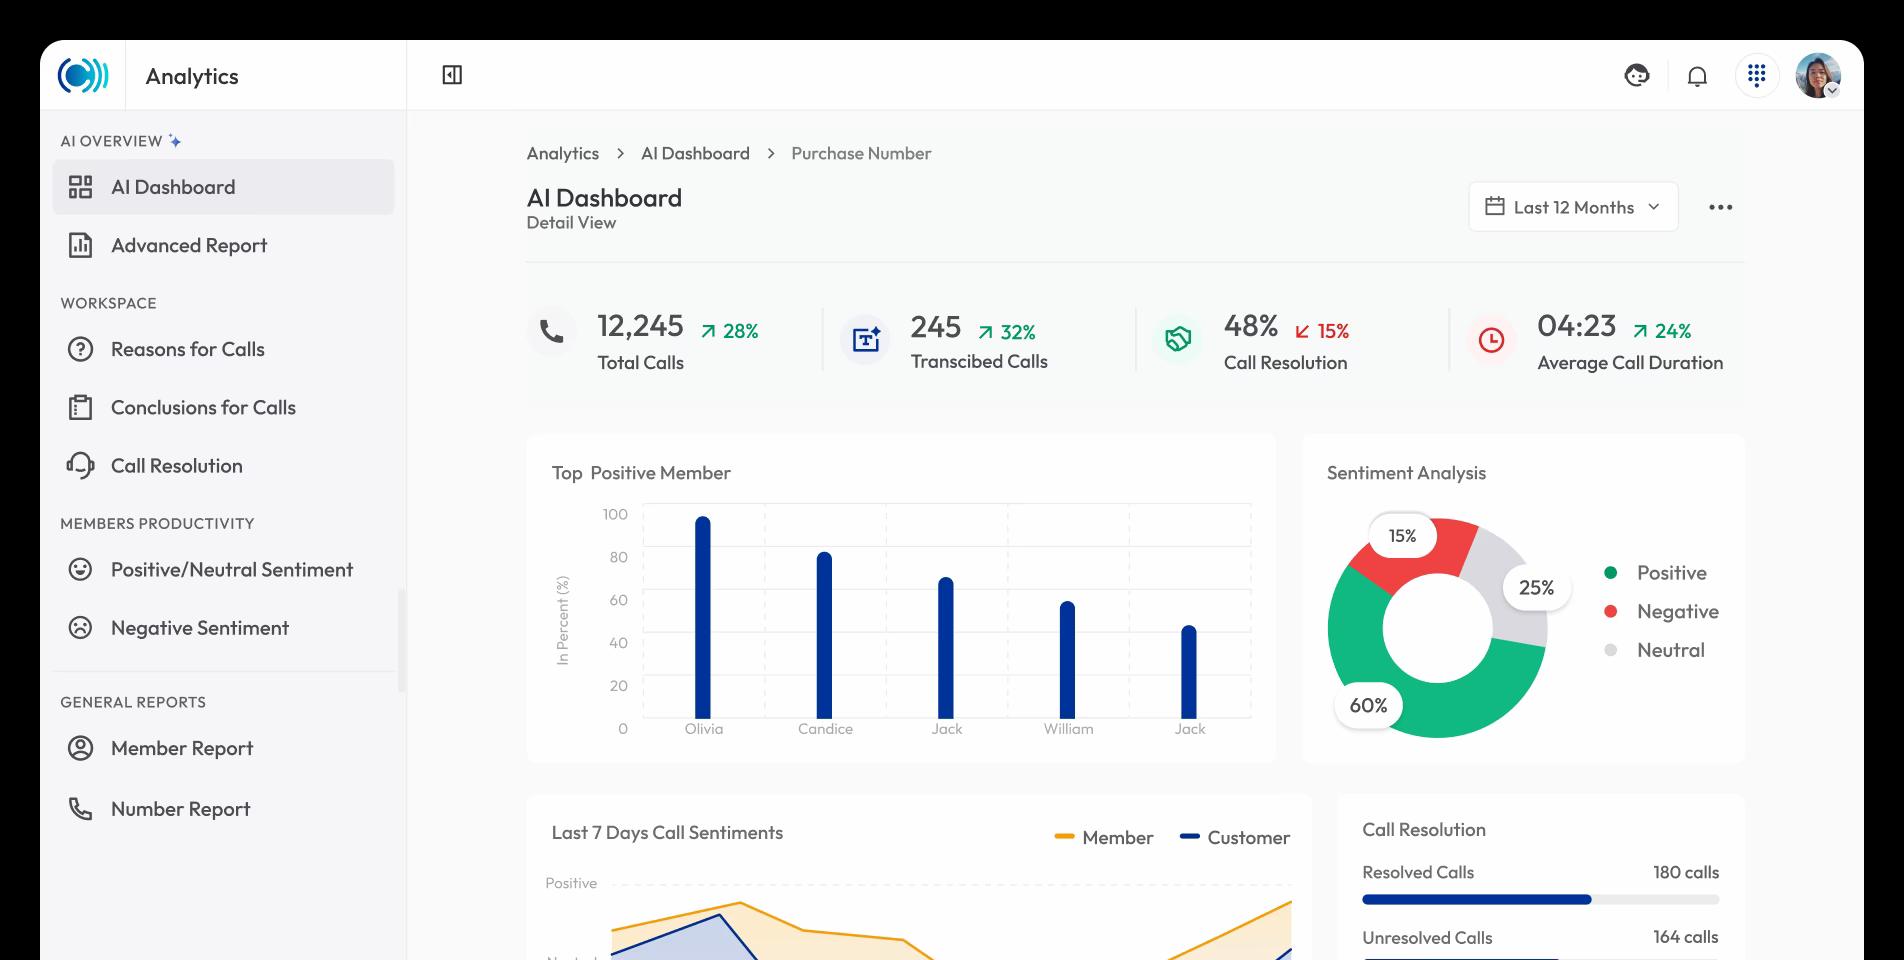Click the Number Report phone icon
The image size is (1904, 960).
tap(80, 808)
